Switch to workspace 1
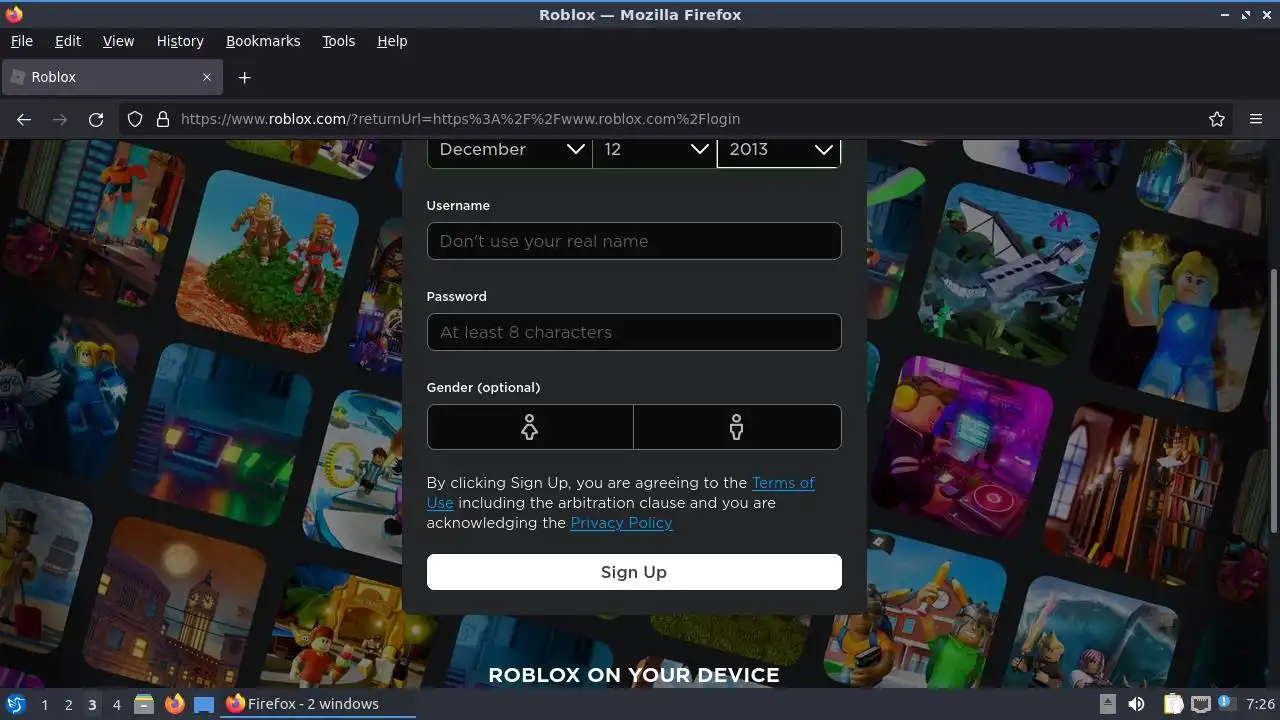Screen dimensions: 1280x720 [44, 704]
